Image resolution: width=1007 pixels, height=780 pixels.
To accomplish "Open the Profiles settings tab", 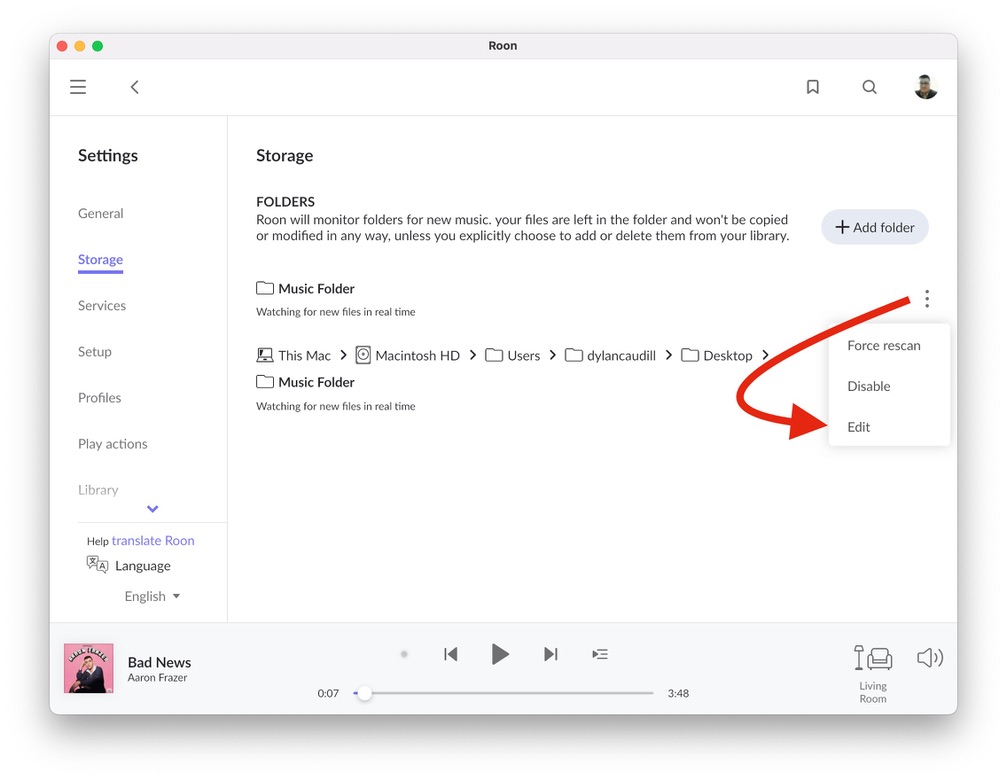I will coord(100,398).
